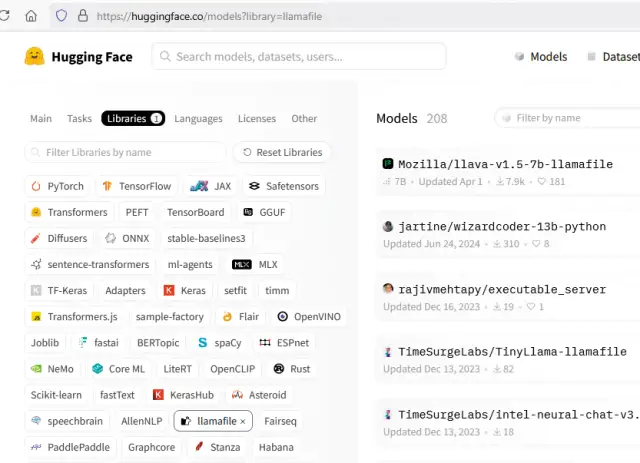Click the ESPnet icon
The height and width of the screenshot is (463, 640).
click(265, 343)
